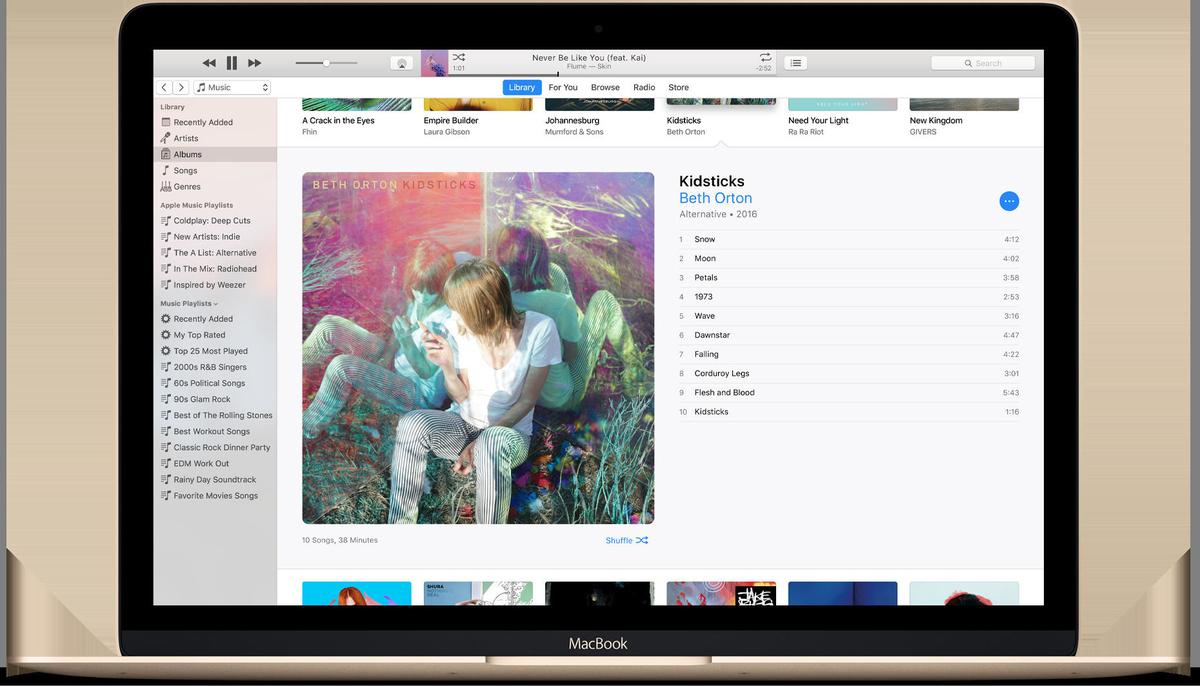Seek within the song progress bar
Image resolution: width=1200 pixels, height=686 pixels.
[614, 74]
